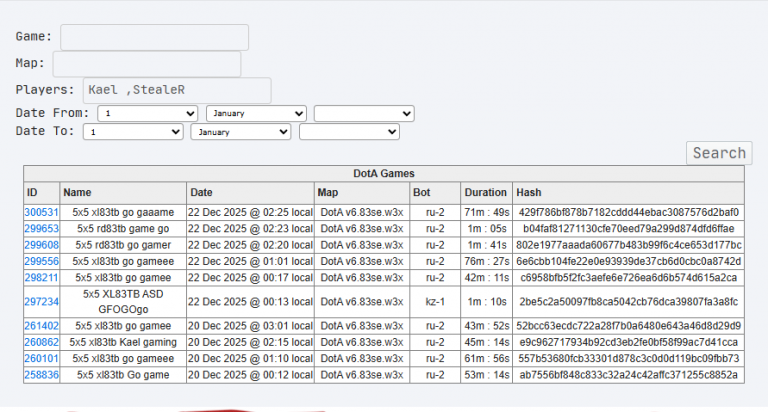Open game ID 299556 link
Viewport: 768px width, 412px height.
coord(42,262)
